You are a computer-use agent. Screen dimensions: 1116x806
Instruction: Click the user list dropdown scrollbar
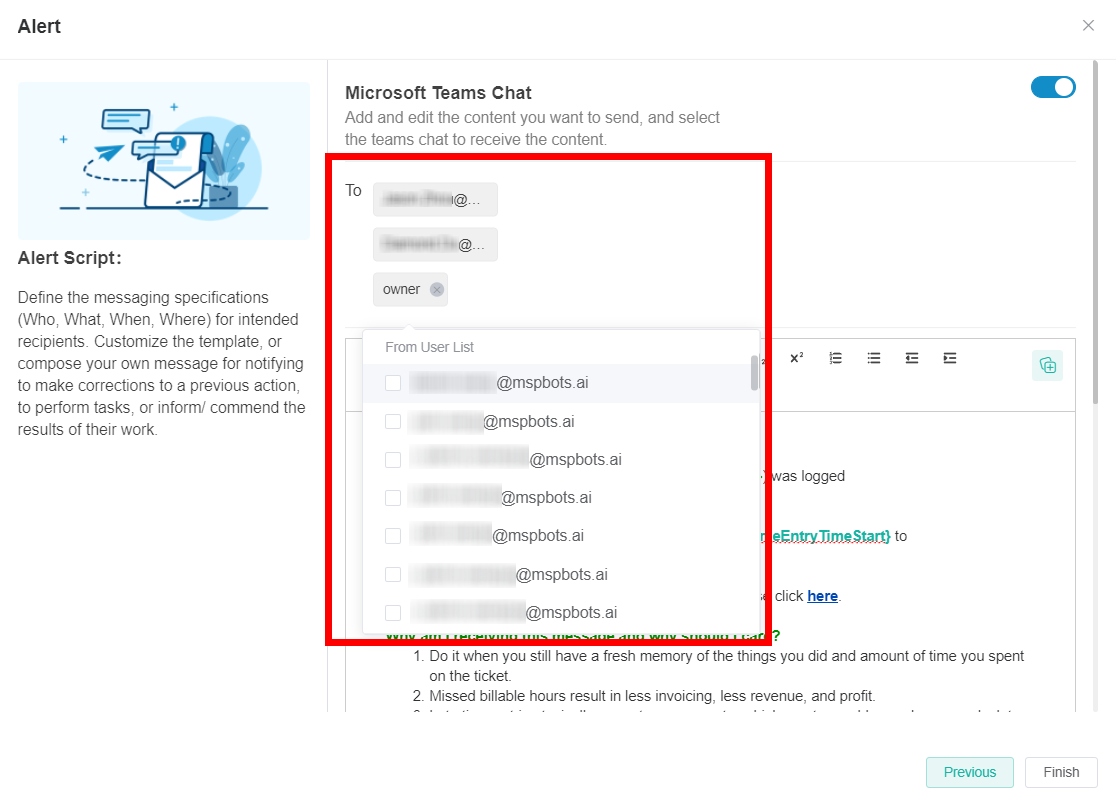(754, 375)
